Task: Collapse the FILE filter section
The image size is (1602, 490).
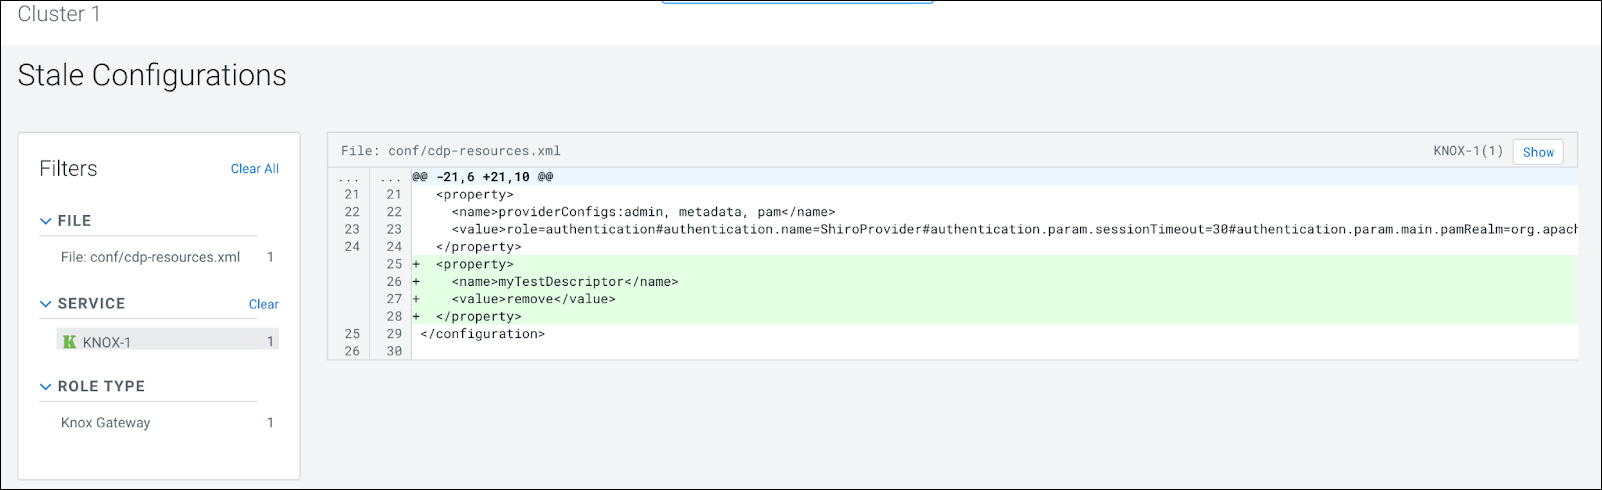Action: [45, 221]
